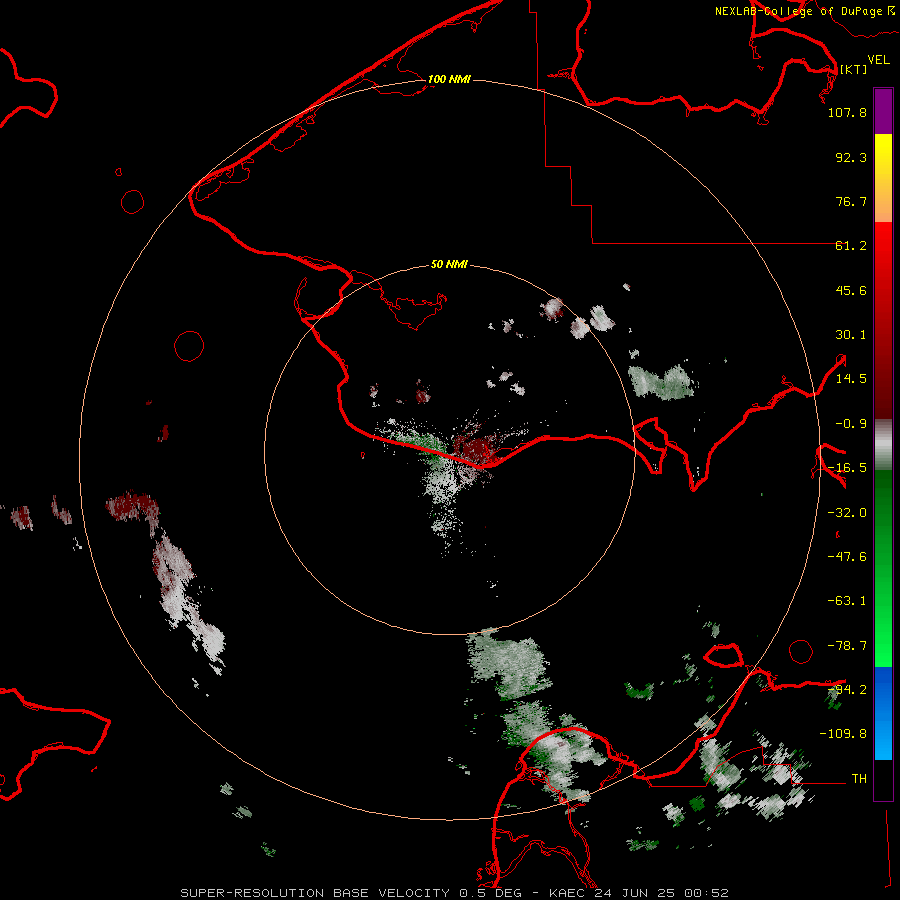Click the -16.5 velocity legend value
The width and height of the screenshot is (900, 900).
coord(847,468)
